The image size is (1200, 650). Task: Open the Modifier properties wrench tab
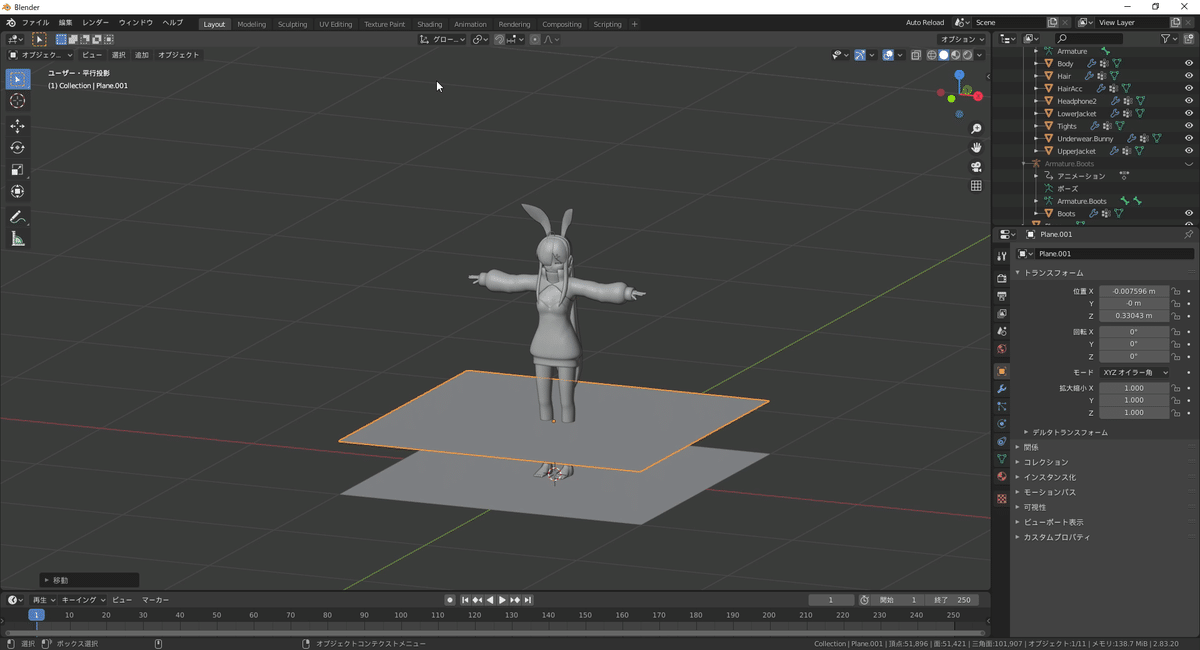pos(1000,389)
